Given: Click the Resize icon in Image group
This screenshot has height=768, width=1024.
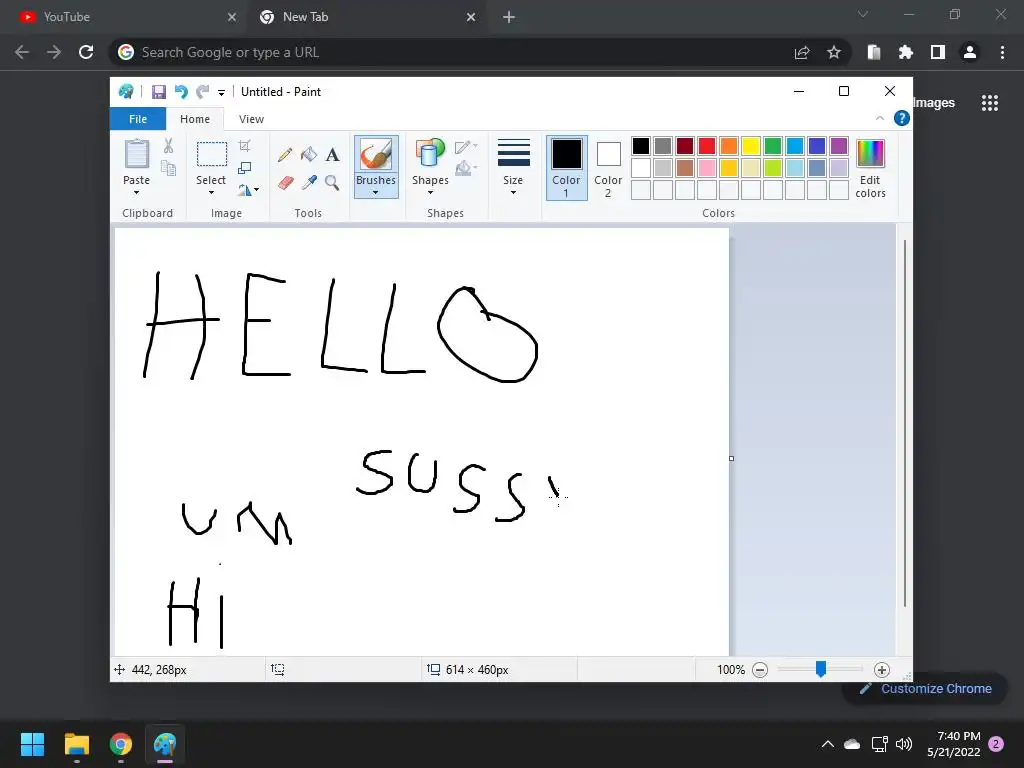Looking at the screenshot, I should (244, 168).
